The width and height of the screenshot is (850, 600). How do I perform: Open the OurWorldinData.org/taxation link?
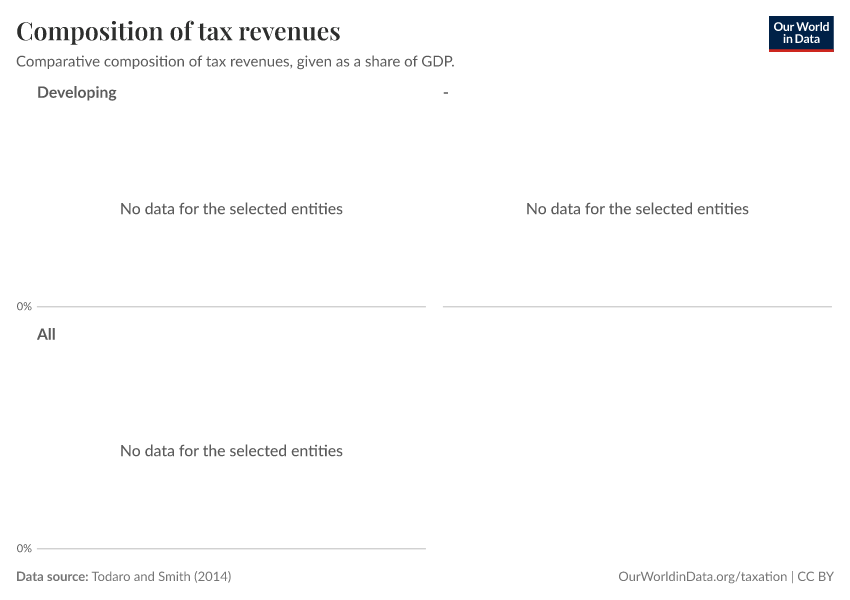pyautogui.click(x=703, y=577)
